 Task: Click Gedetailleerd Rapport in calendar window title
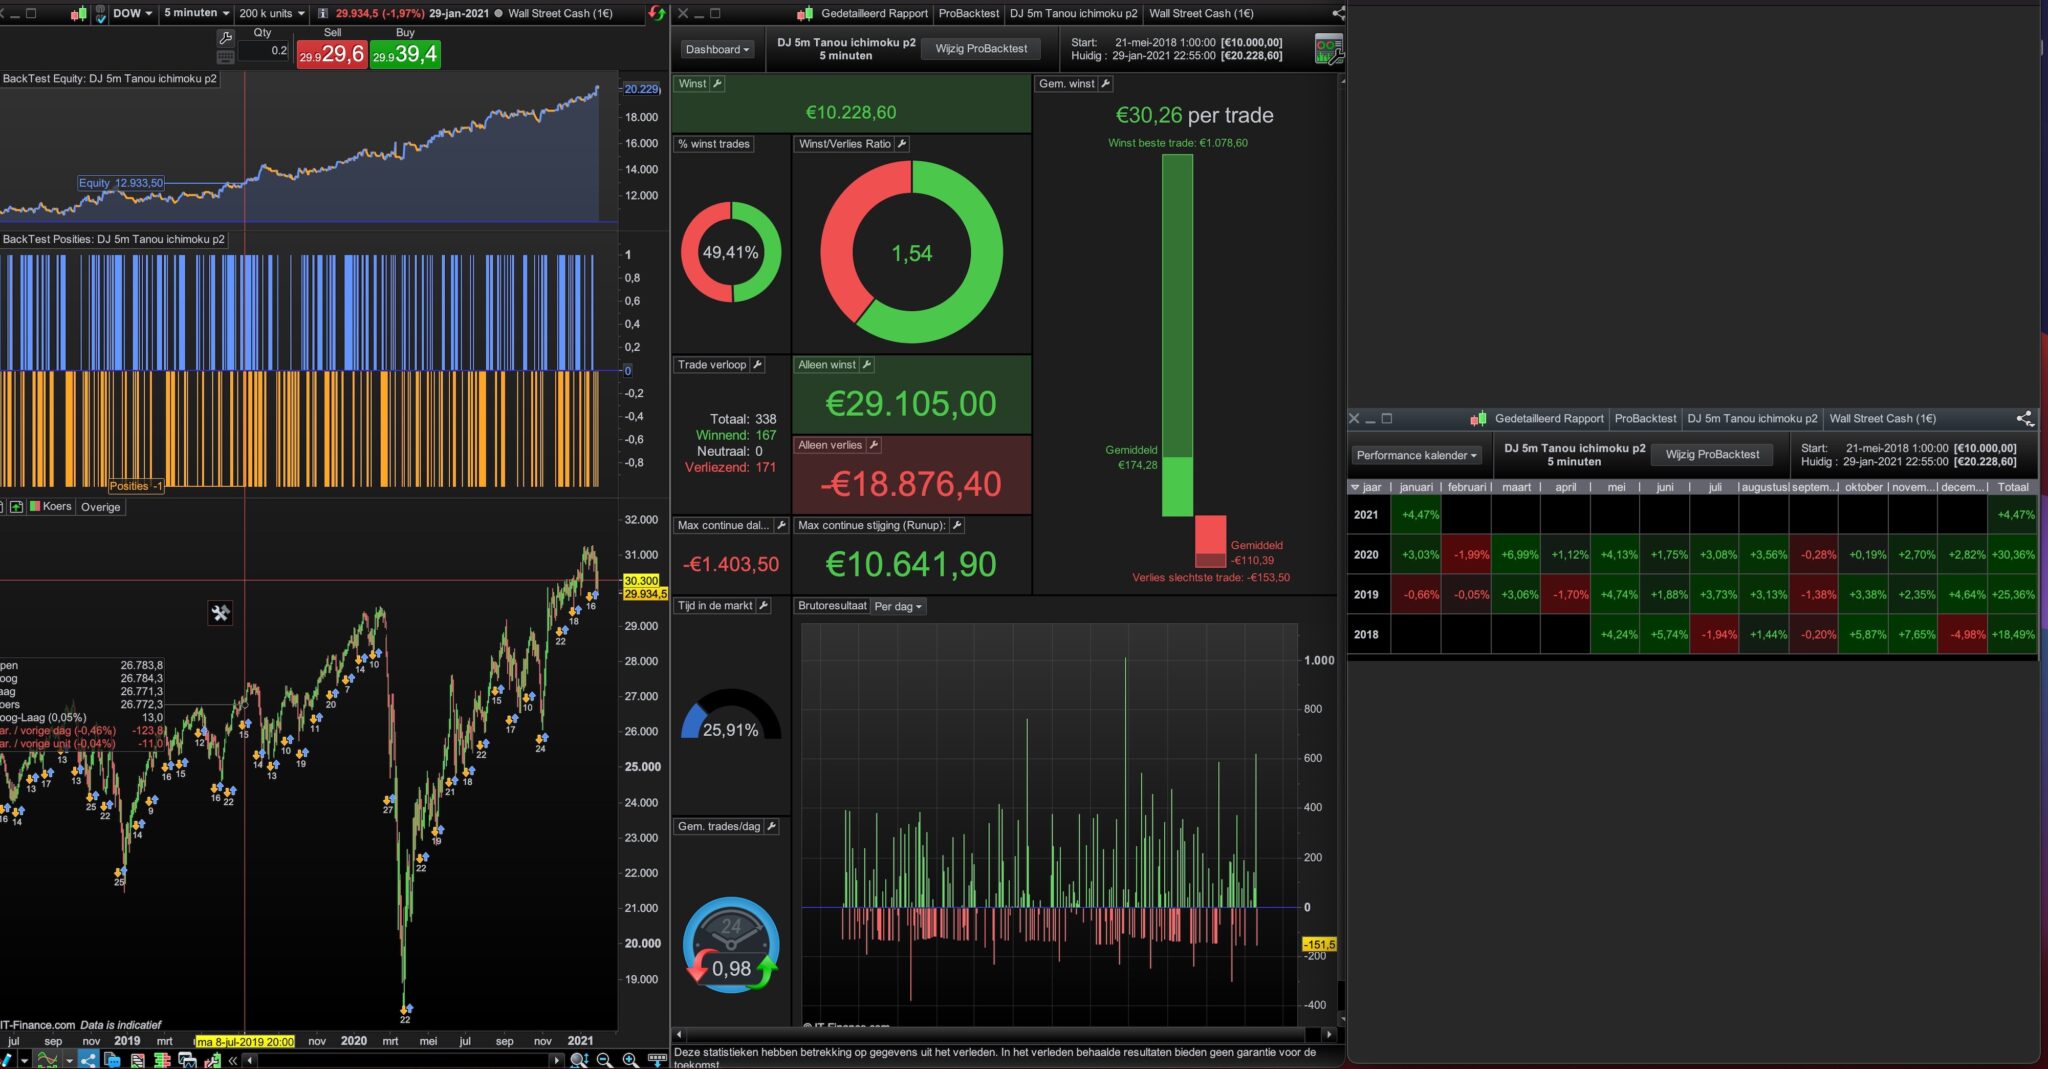[x=1549, y=418]
